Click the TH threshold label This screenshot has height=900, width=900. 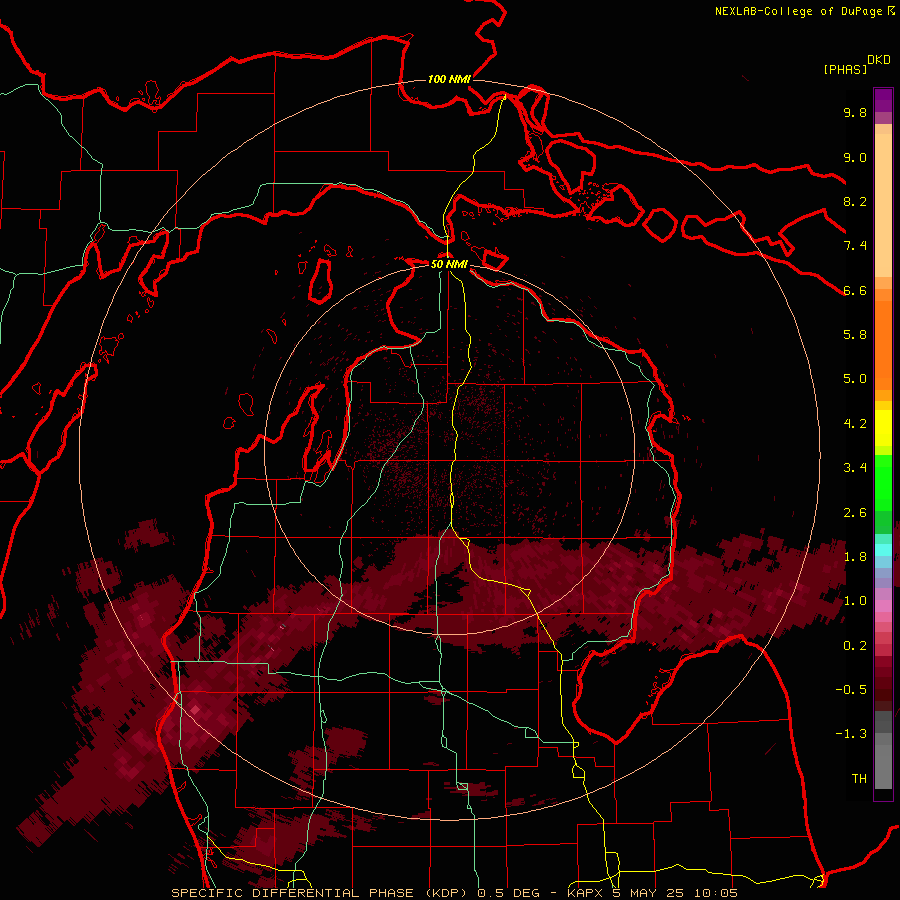pos(859,778)
